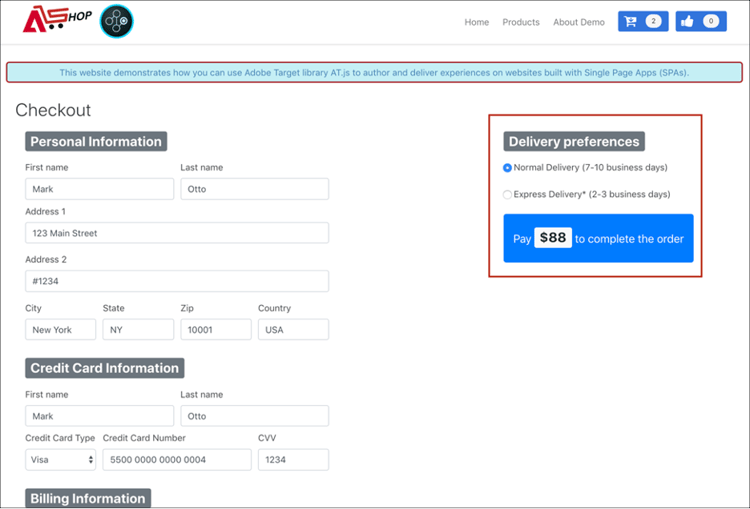Click the A-Shop logo
Viewport: 750px width, 509px height.
[x=57, y=20]
